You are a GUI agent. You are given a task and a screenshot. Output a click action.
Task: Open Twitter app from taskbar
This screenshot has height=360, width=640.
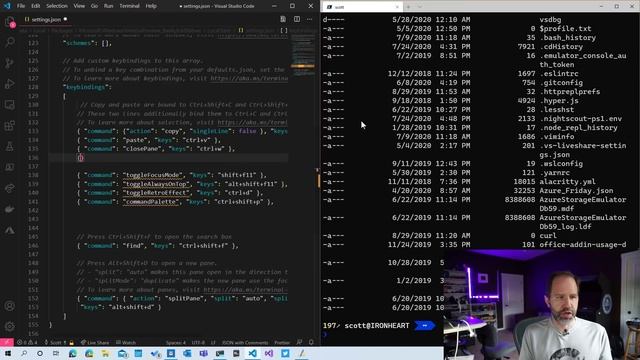click(285, 353)
